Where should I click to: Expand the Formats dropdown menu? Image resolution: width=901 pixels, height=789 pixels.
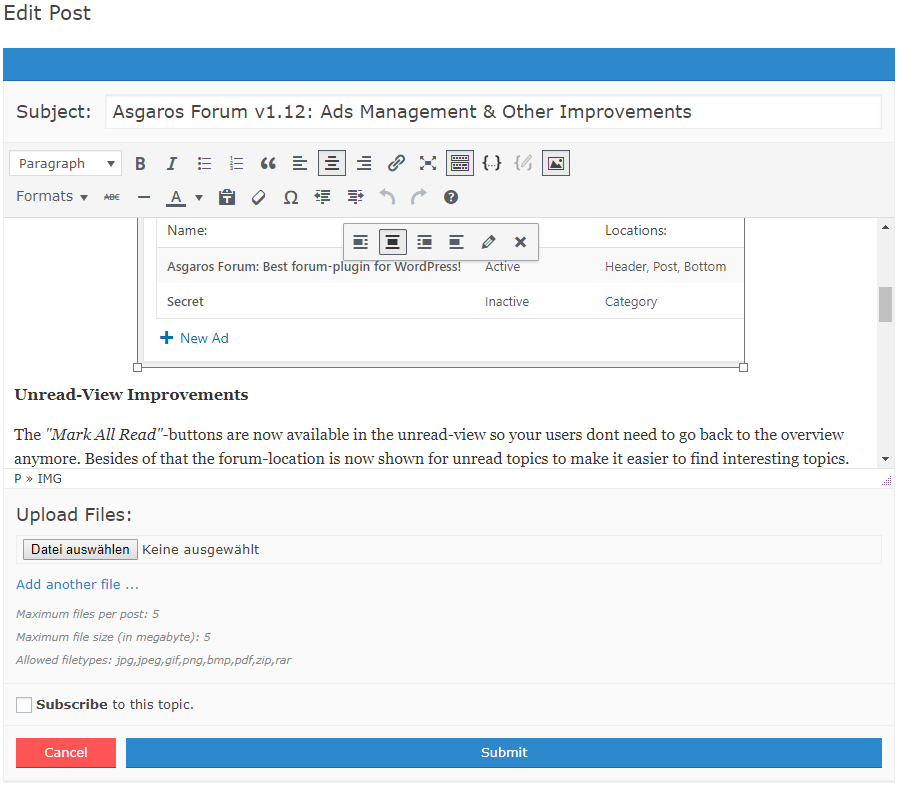tap(52, 197)
